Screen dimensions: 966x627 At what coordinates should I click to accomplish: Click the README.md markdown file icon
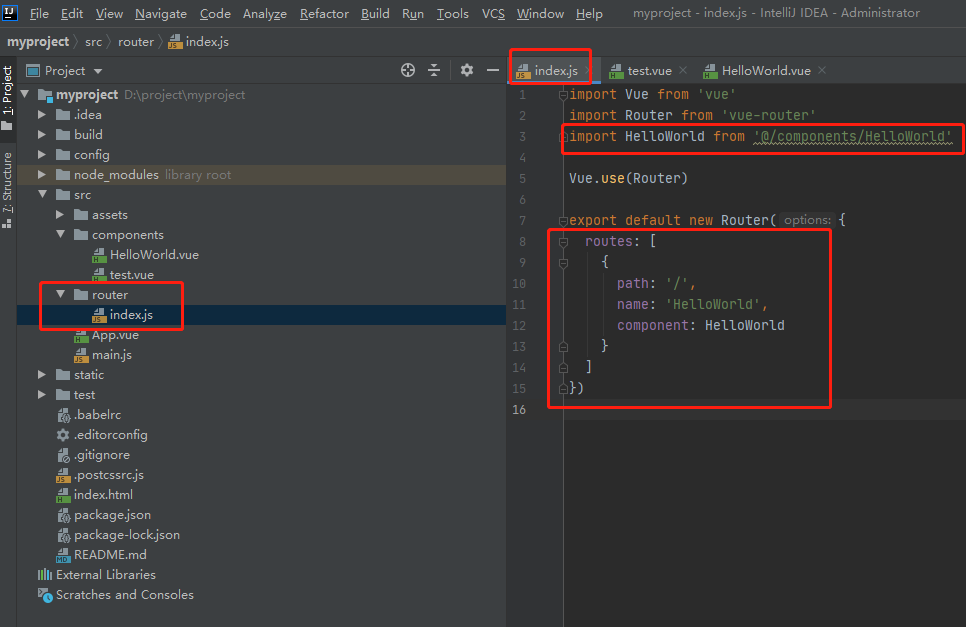[63, 555]
